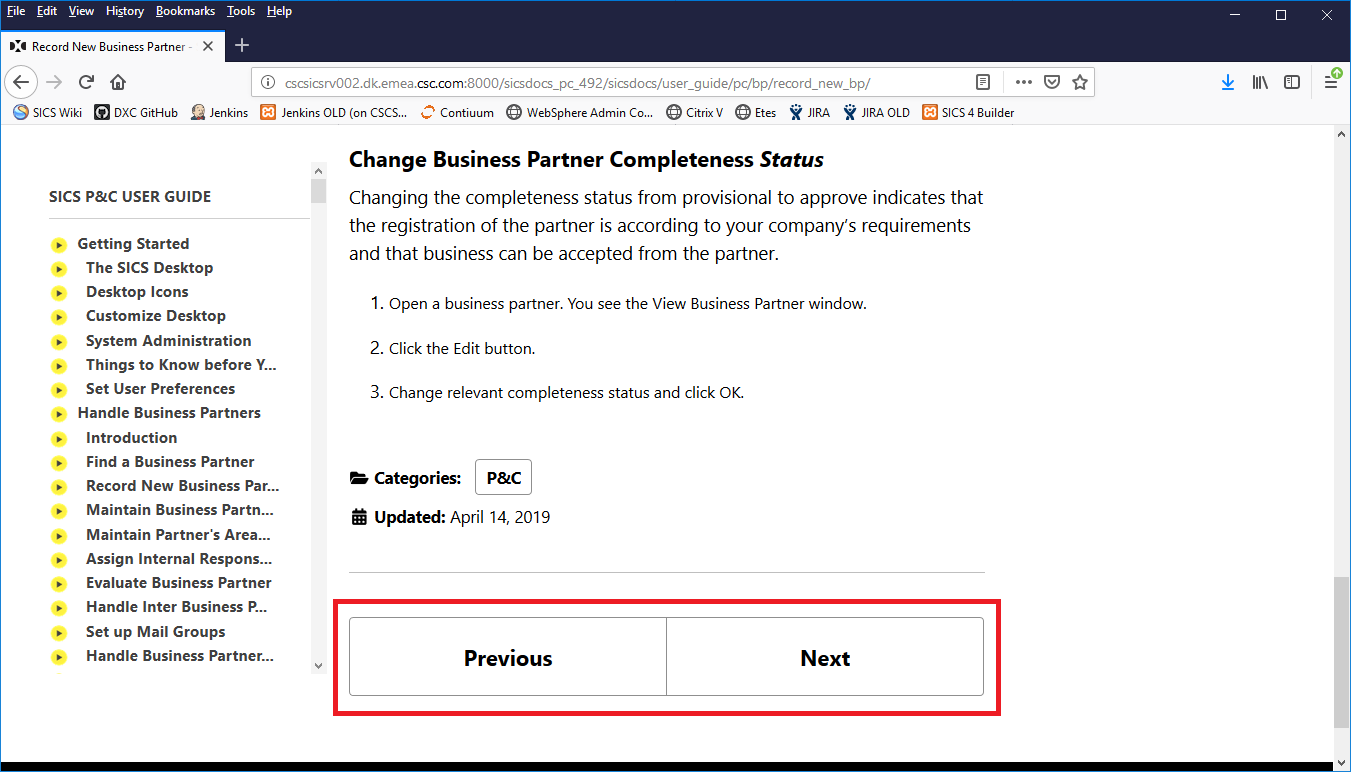Screen dimensions: 1351x772
Task: Reload the current page
Action: (86, 82)
